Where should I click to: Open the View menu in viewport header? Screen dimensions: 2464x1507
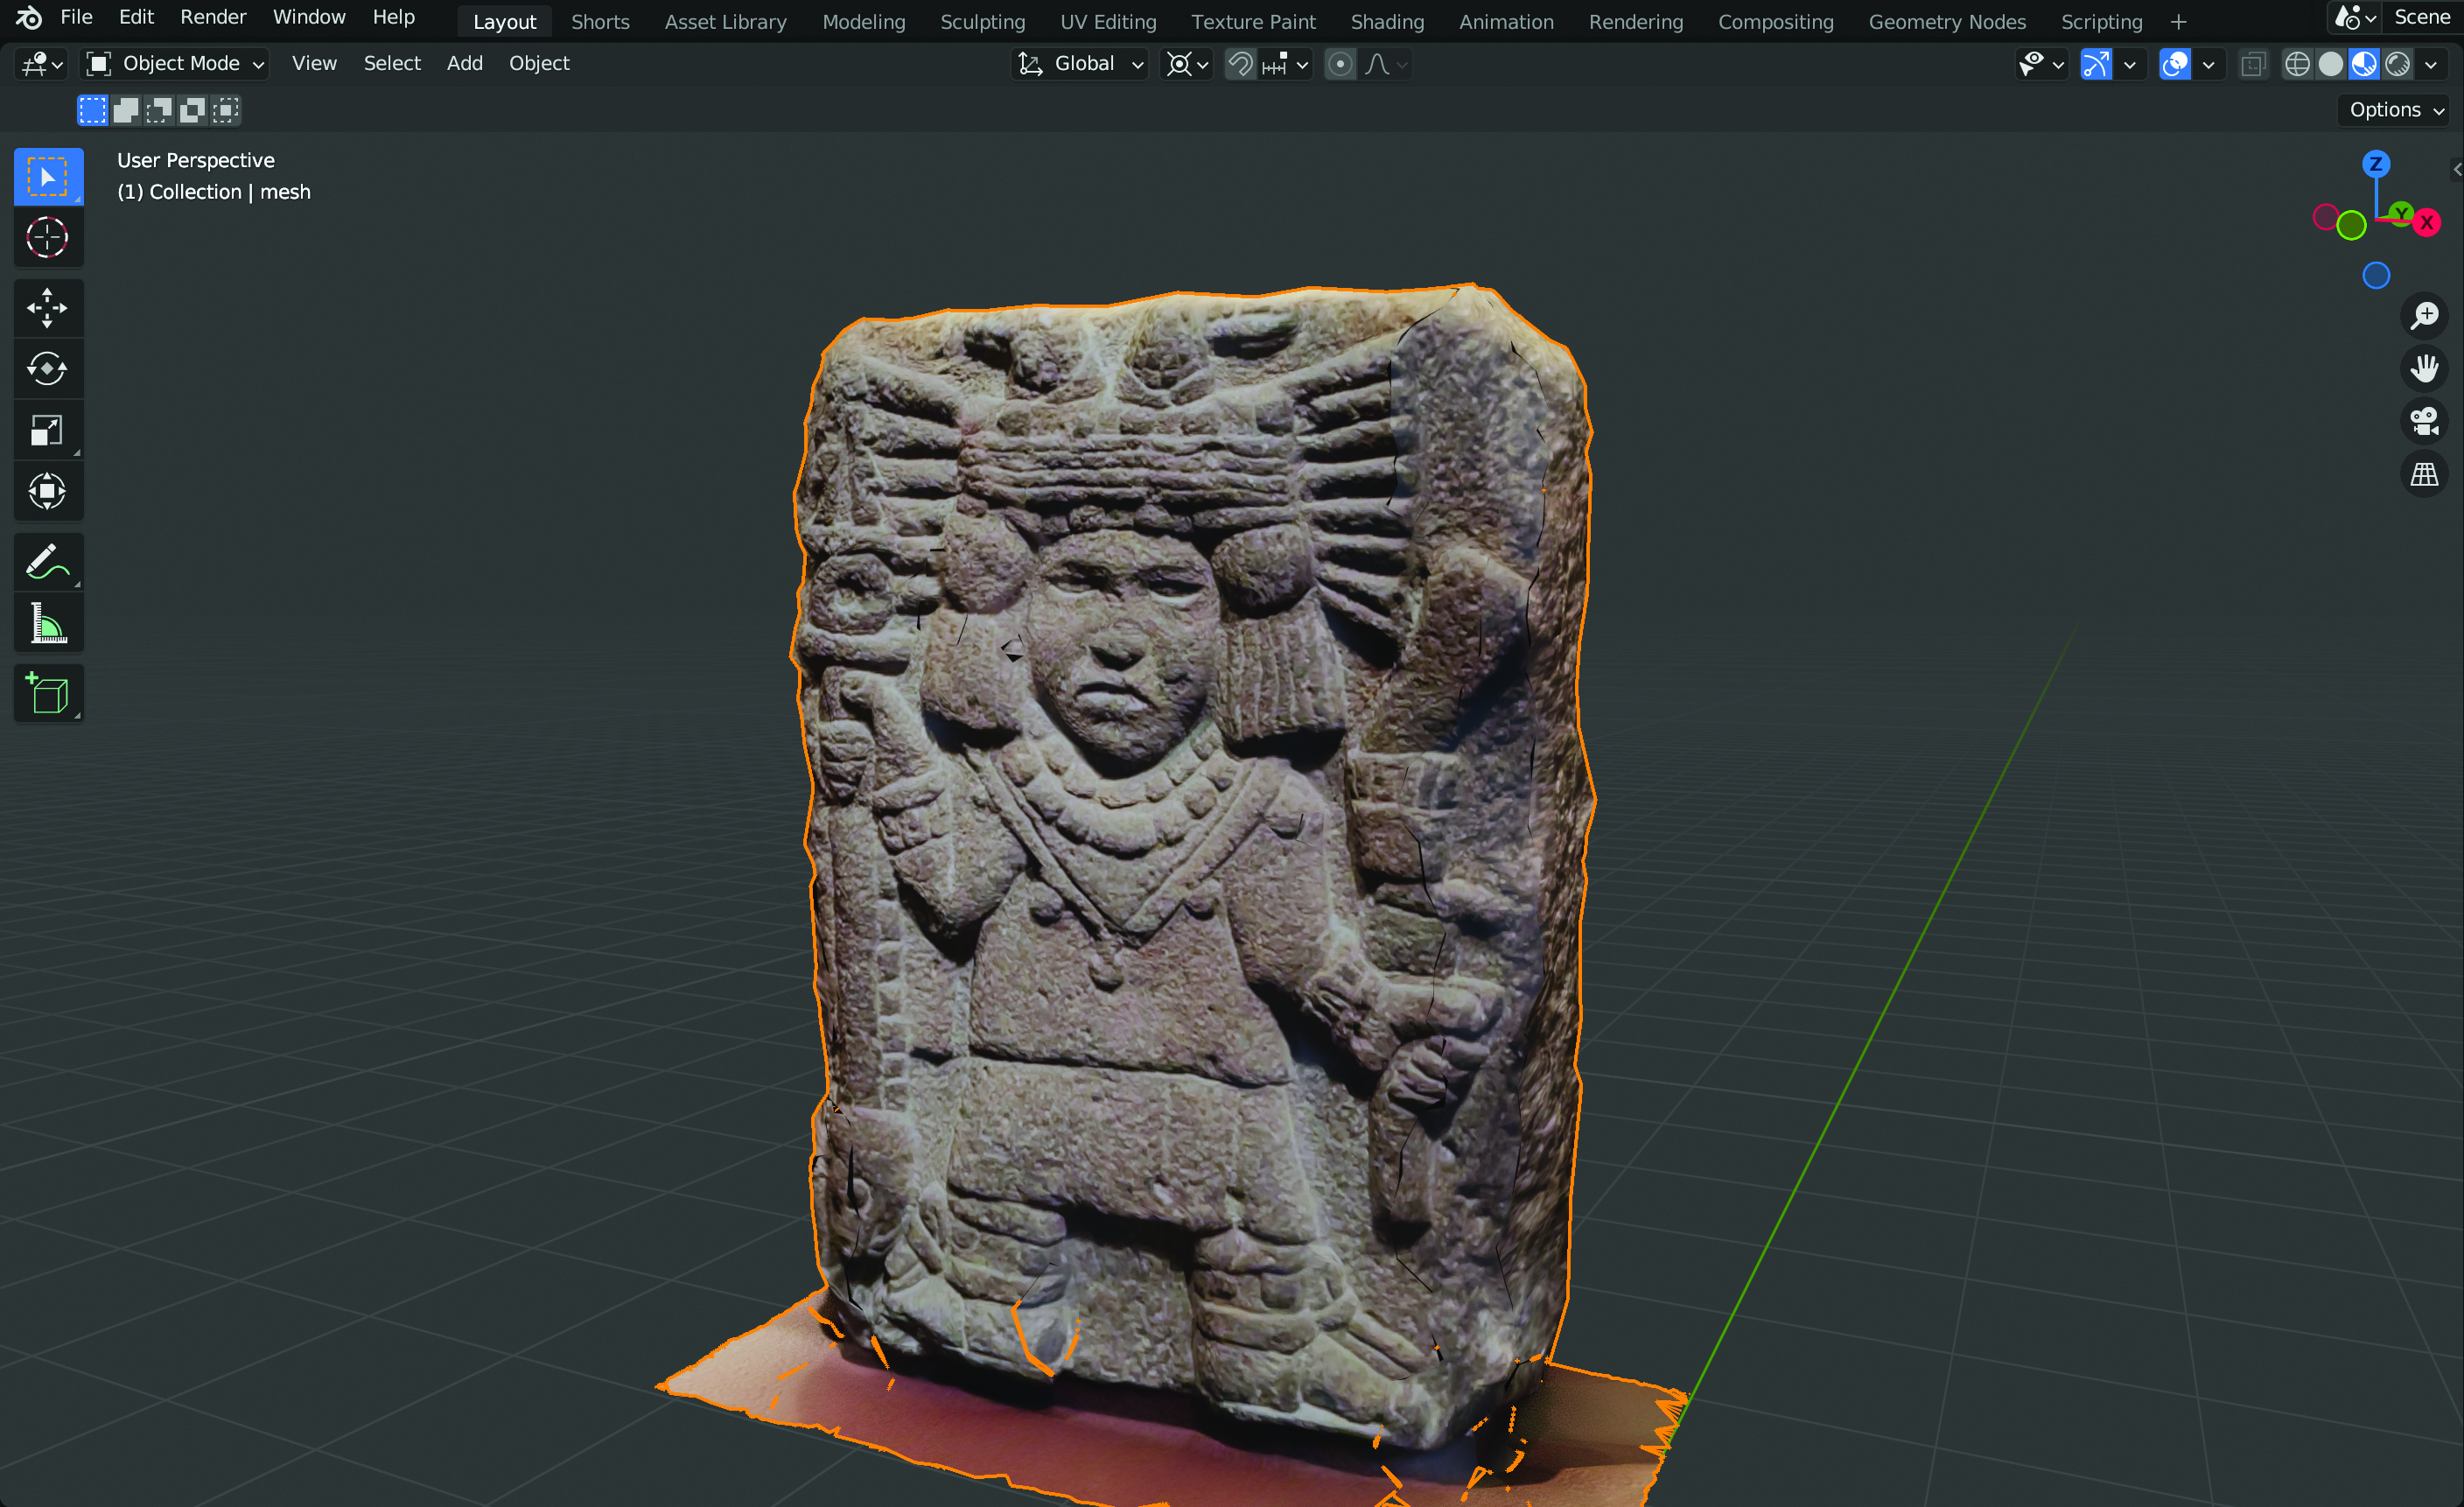click(x=314, y=64)
